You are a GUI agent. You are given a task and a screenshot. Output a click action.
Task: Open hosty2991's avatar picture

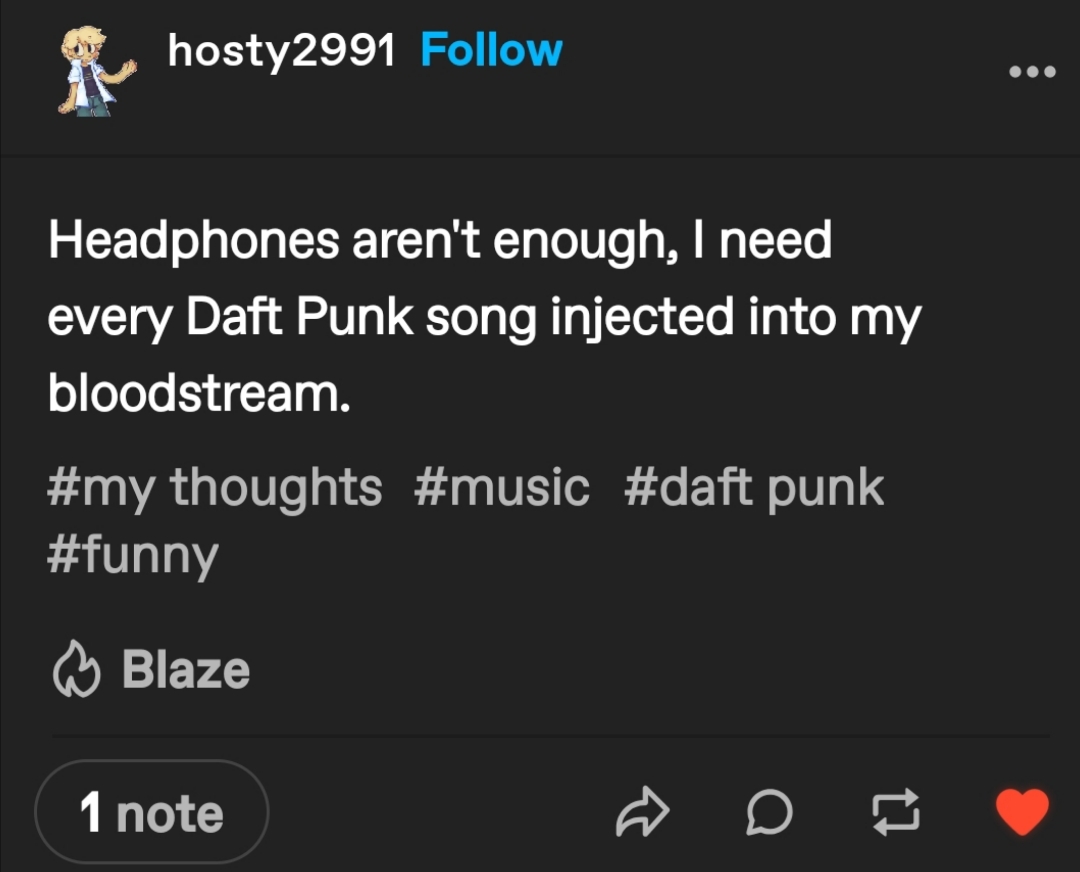[x=95, y=71]
